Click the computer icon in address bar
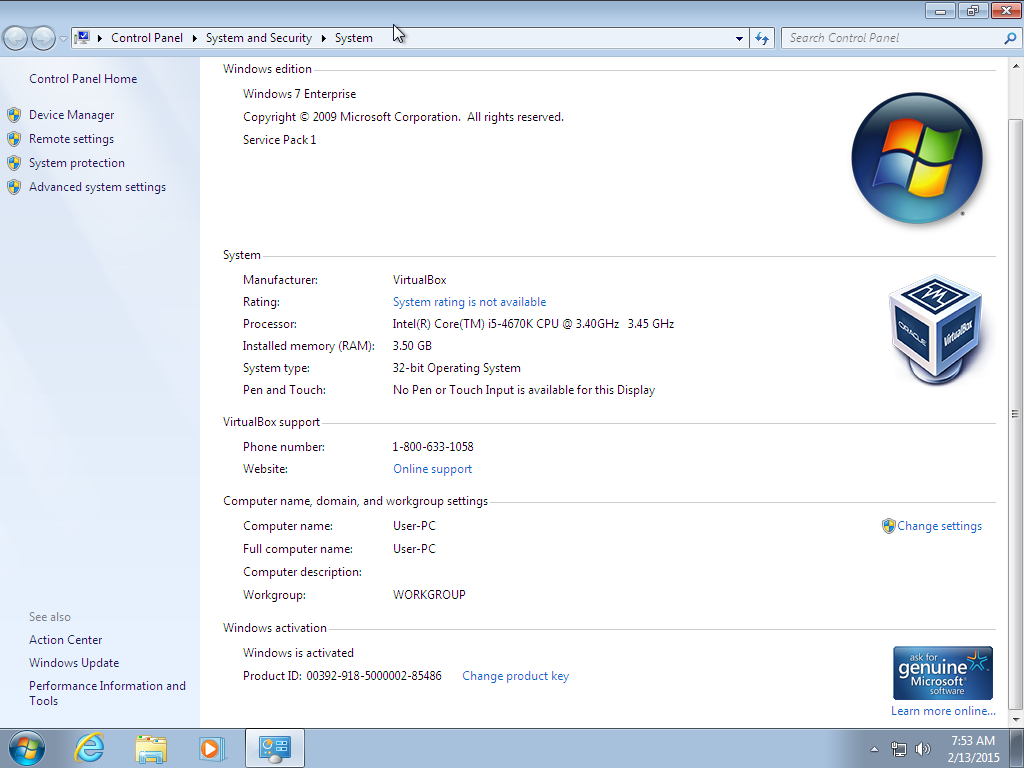Screen dimensions: 1024x768 82,37
